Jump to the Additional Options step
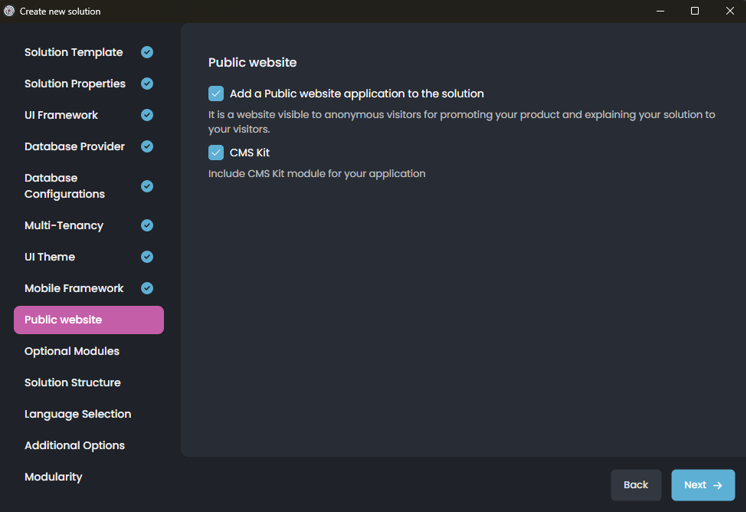Viewport: 746px width, 513px height. point(74,445)
